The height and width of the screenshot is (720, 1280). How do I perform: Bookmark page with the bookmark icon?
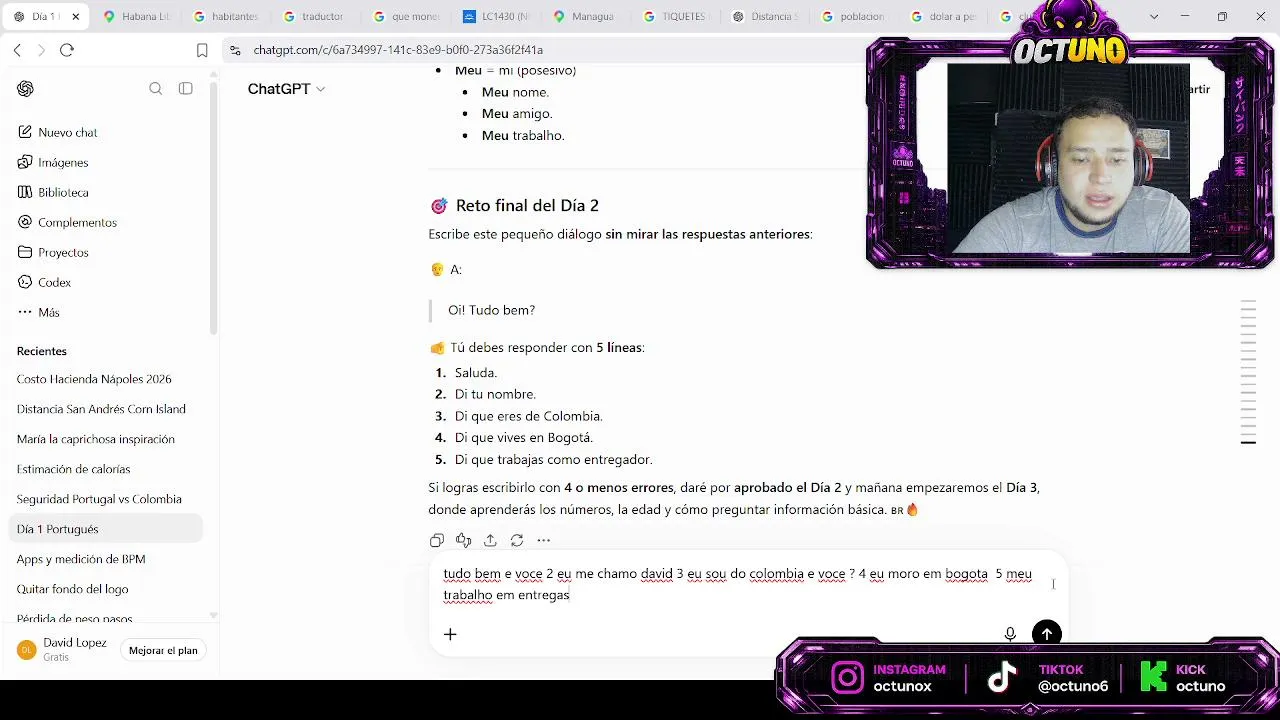[202, 50]
